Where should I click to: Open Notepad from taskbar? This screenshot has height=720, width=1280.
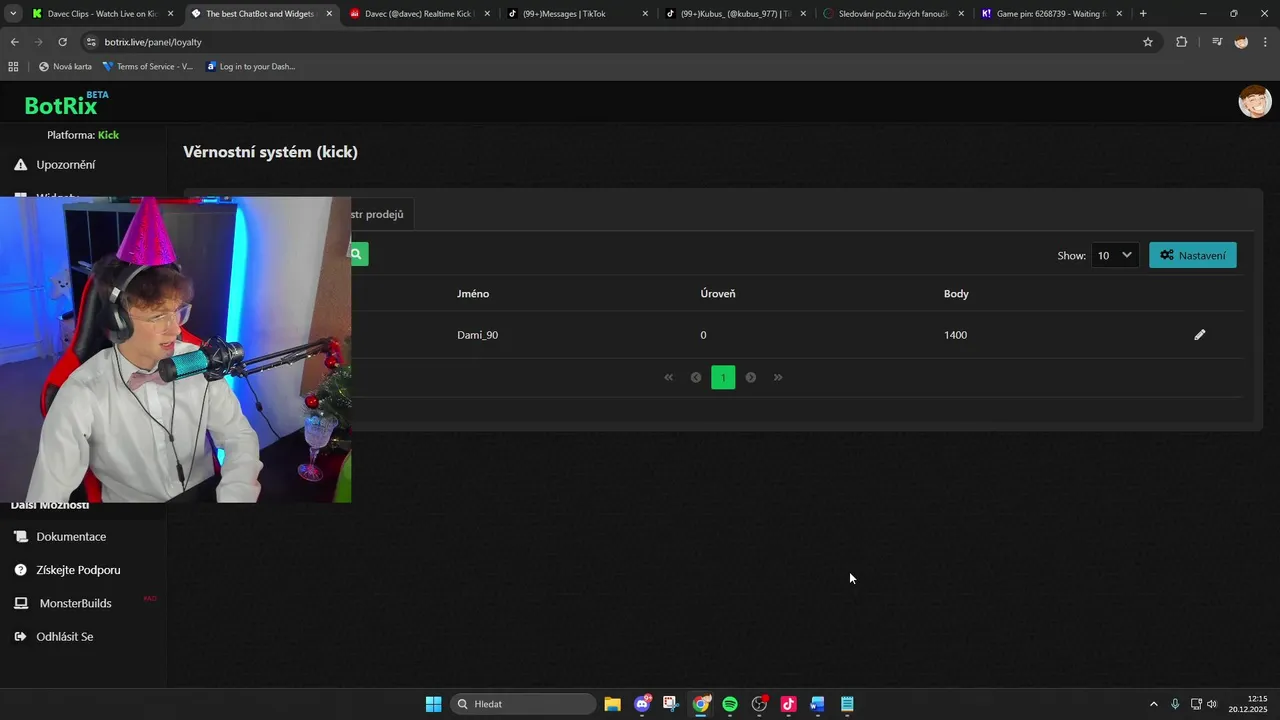pos(847,704)
